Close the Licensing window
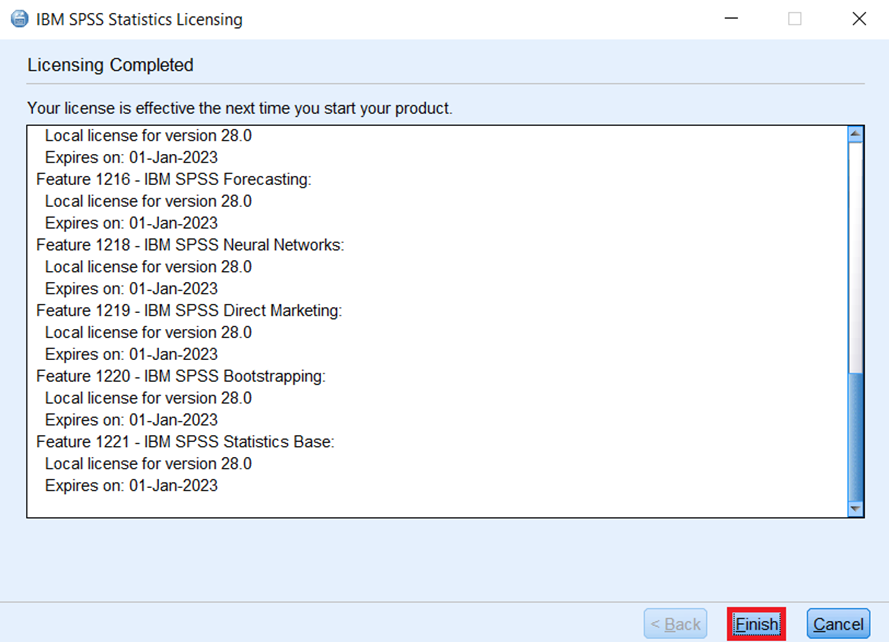The width and height of the screenshot is (889, 642). pyautogui.click(x=858, y=19)
